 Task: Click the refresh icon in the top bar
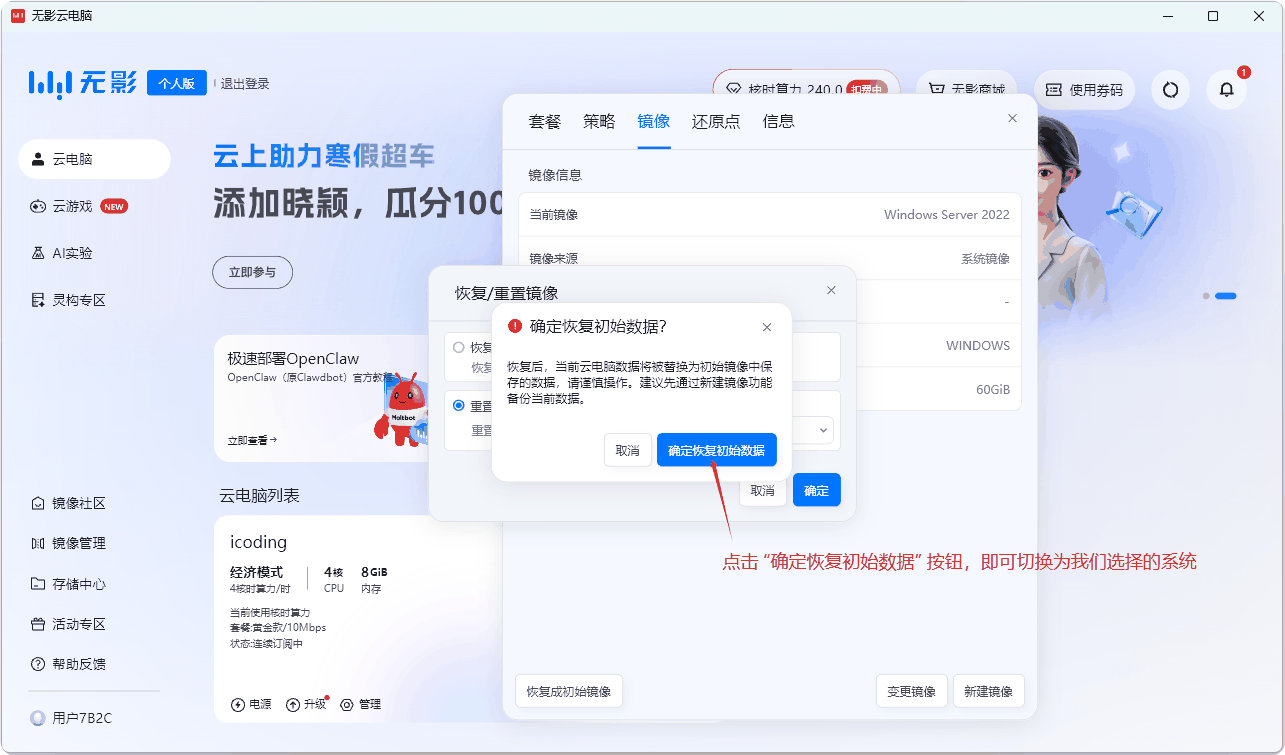pos(1170,90)
